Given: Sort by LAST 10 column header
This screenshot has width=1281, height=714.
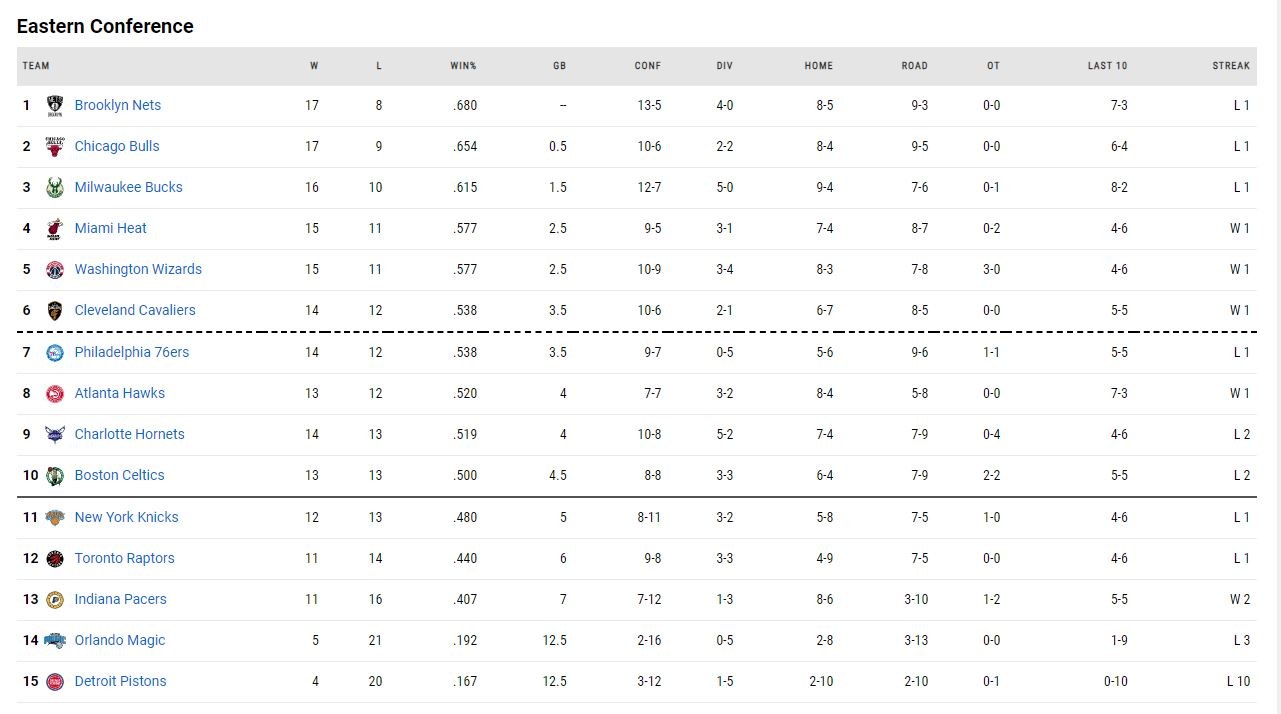Looking at the screenshot, I should [x=1107, y=66].
